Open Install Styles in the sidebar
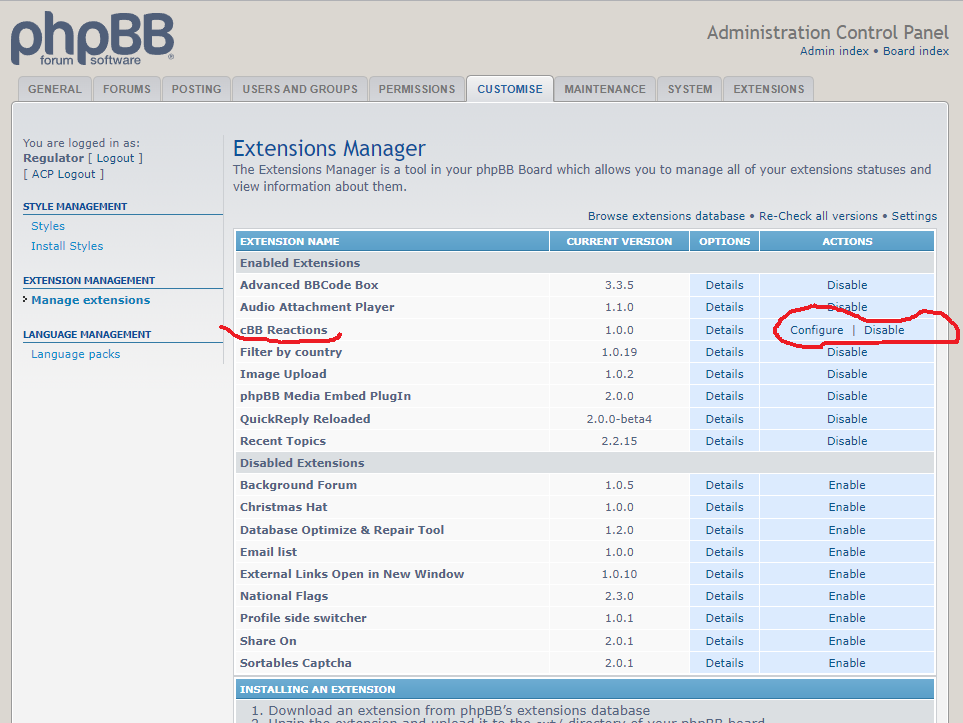Screen dimensions: 963x723 [67, 246]
